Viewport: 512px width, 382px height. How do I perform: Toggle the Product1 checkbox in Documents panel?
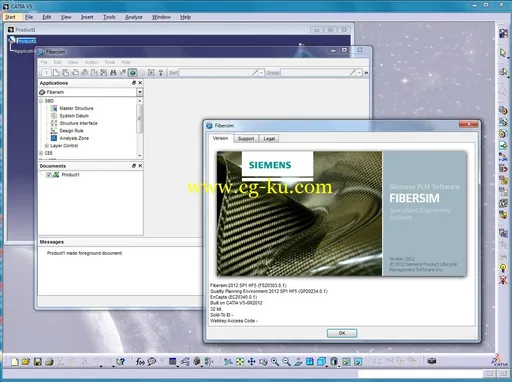[49, 175]
